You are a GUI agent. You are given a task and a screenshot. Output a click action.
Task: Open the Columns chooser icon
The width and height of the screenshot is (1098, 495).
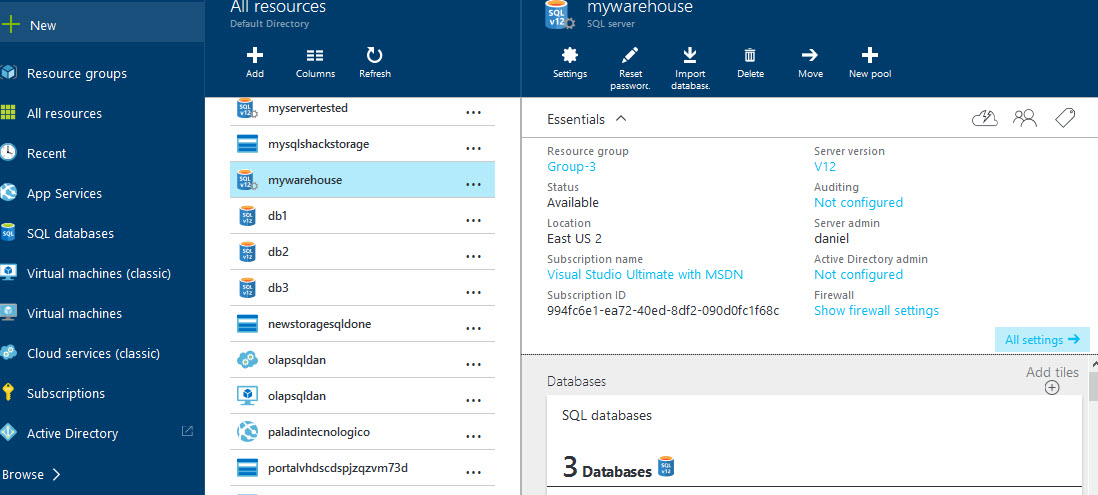click(x=315, y=56)
